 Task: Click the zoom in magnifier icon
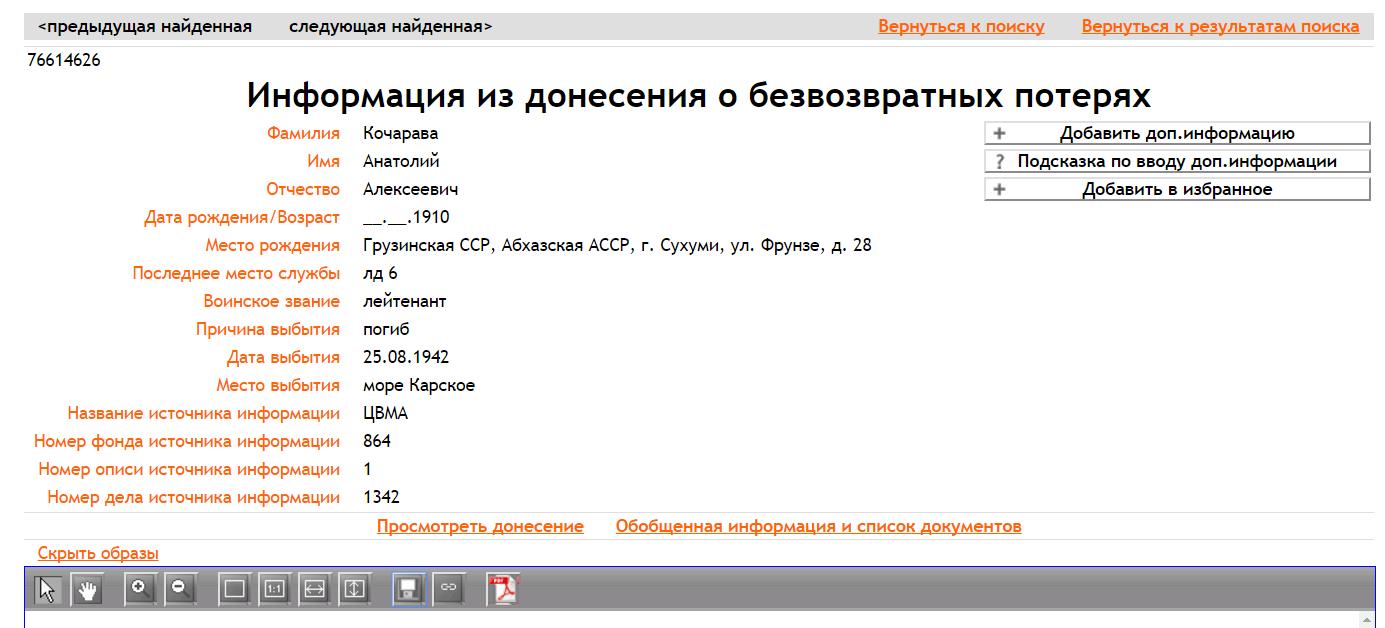[140, 590]
